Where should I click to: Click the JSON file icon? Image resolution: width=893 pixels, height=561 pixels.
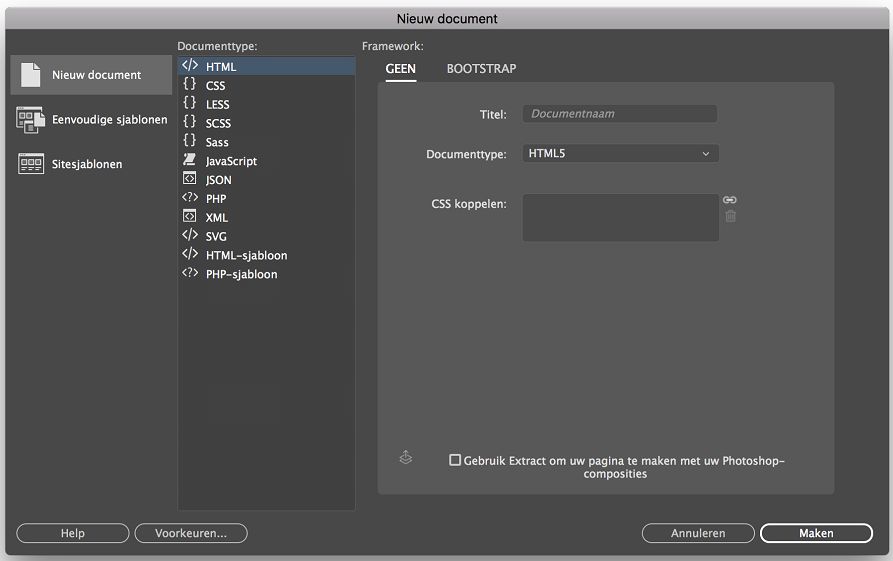190,178
